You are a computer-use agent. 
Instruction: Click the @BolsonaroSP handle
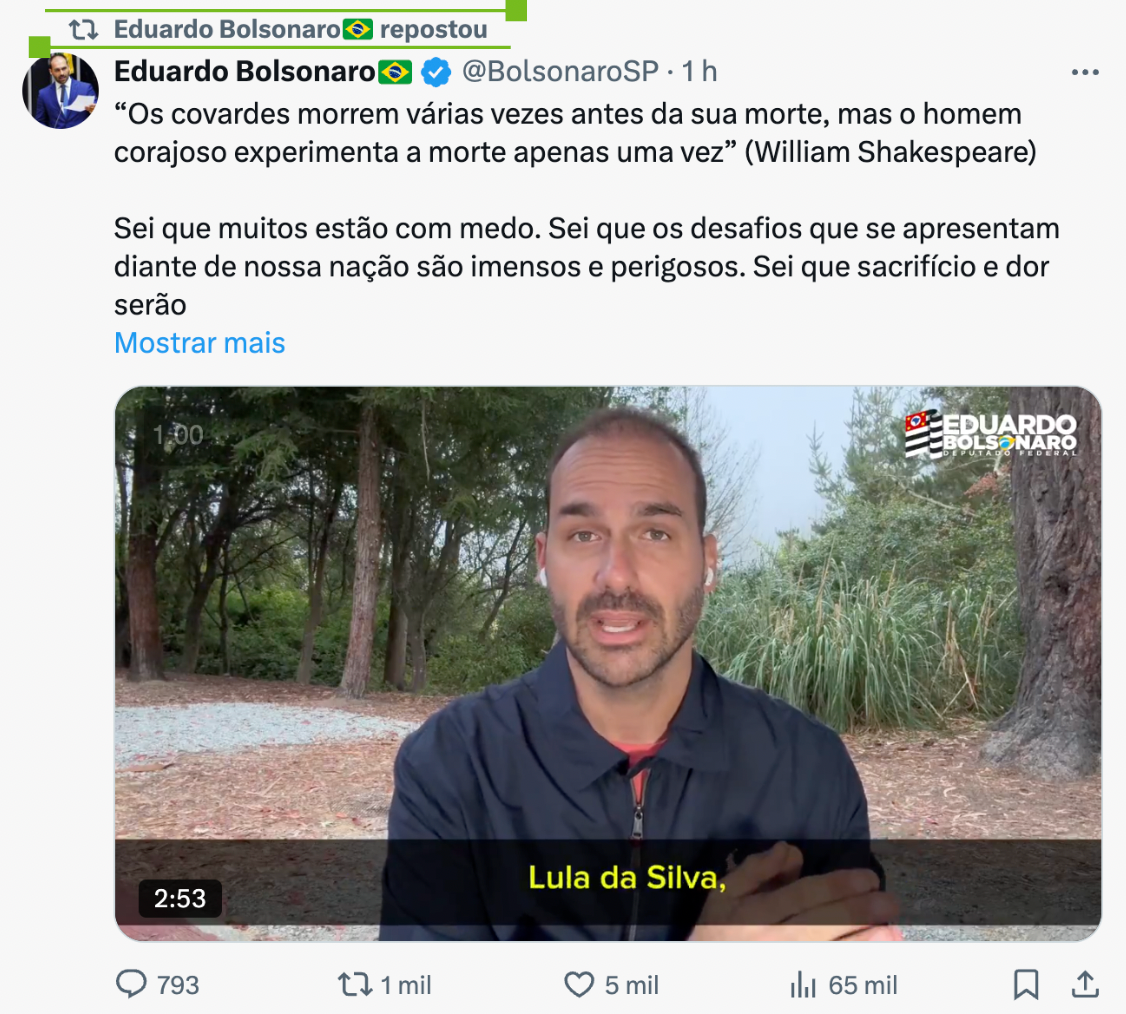pyautogui.click(x=560, y=71)
